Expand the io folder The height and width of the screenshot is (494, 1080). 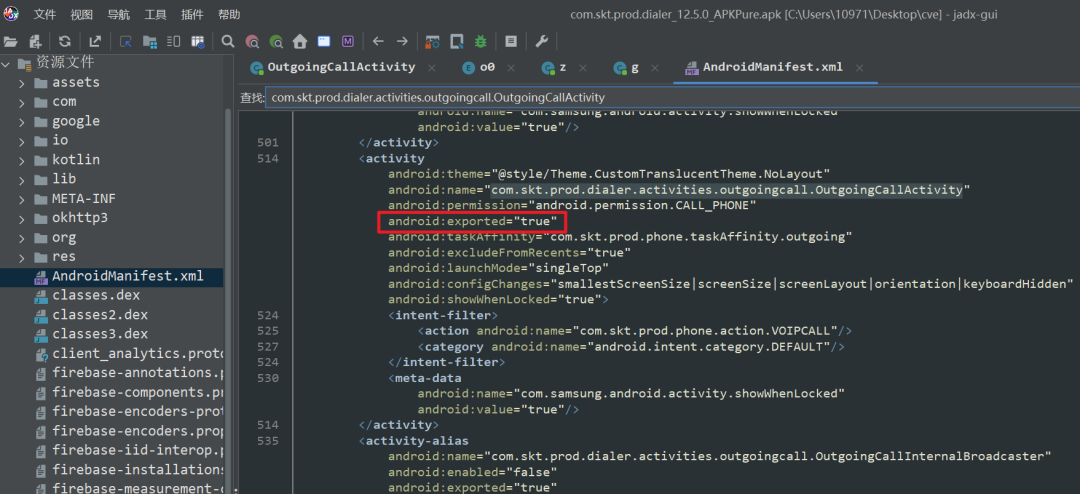pyautogui.click(x=22, y=141)
